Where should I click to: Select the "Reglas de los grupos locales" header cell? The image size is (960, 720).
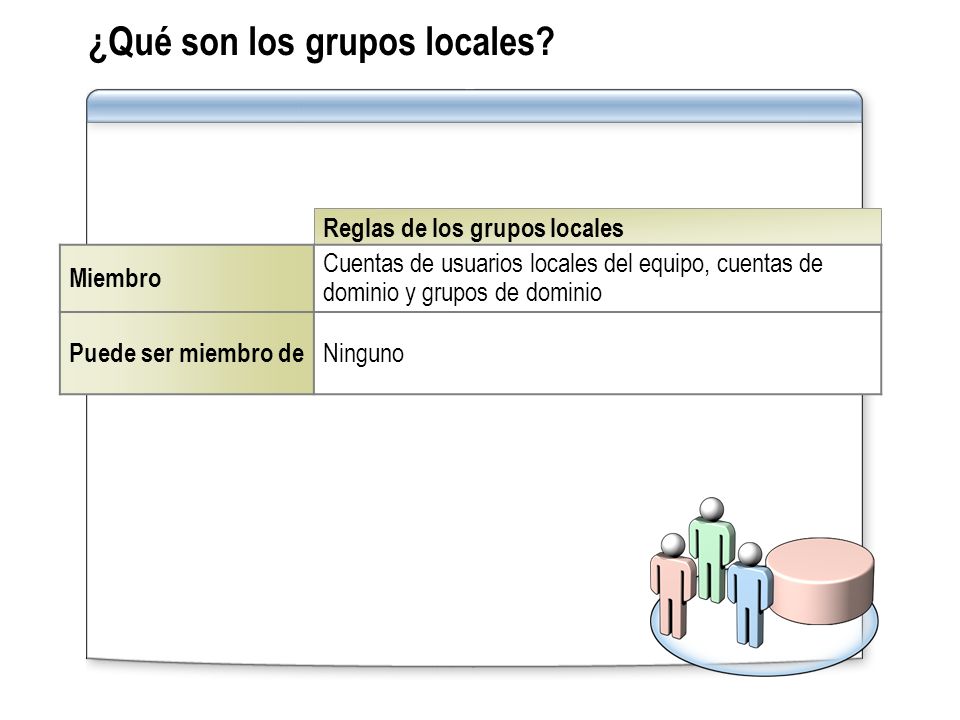598,227
